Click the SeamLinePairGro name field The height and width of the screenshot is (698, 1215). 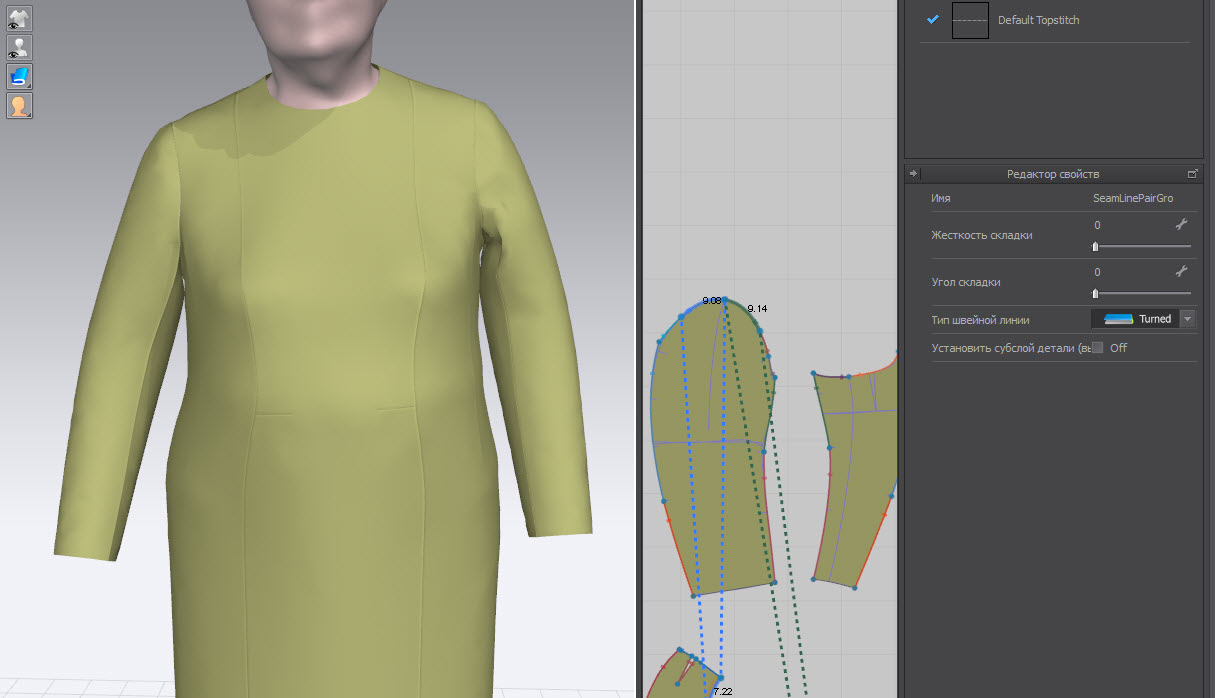click(1133, 199)
